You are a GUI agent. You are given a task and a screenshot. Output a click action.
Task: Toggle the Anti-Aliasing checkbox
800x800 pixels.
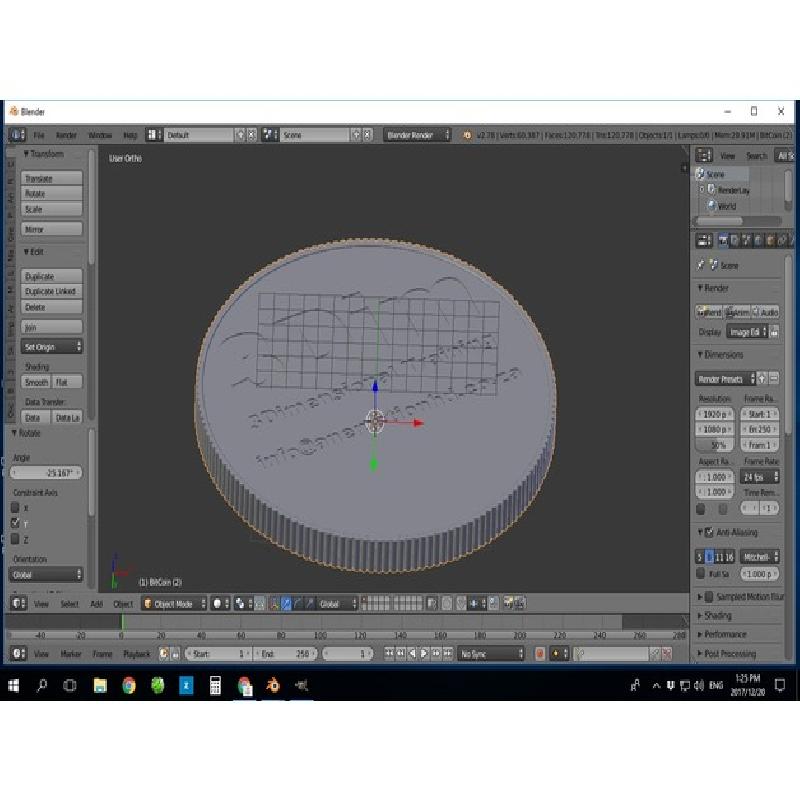pos(709,532)
